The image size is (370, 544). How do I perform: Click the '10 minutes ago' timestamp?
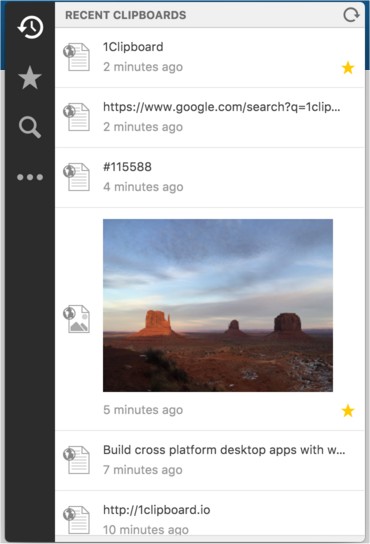coord(146,530)
